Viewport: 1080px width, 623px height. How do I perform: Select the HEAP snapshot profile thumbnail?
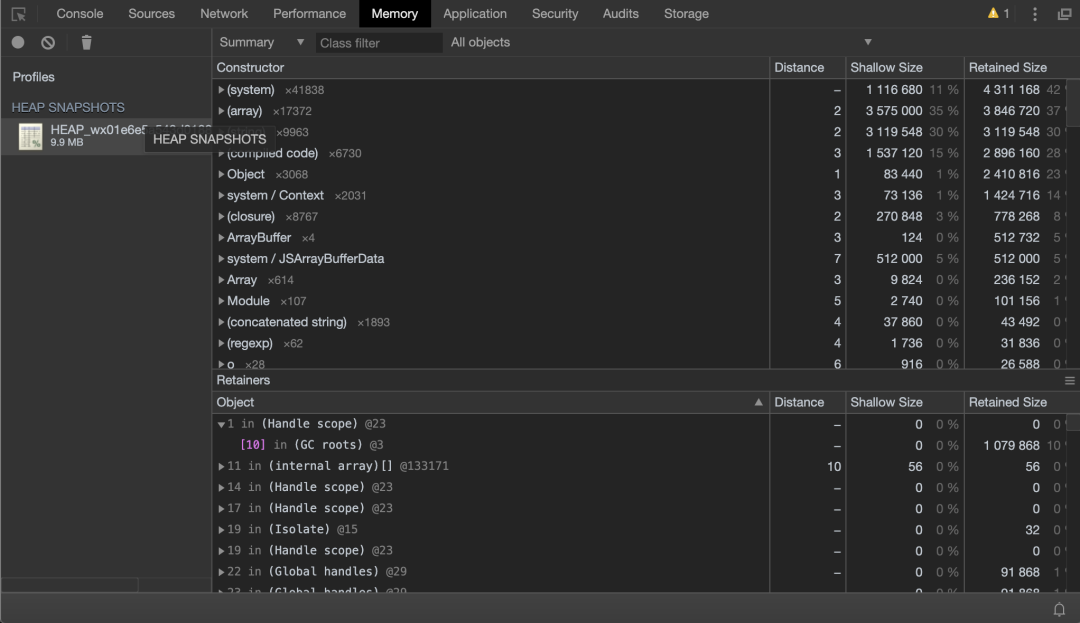30,136
